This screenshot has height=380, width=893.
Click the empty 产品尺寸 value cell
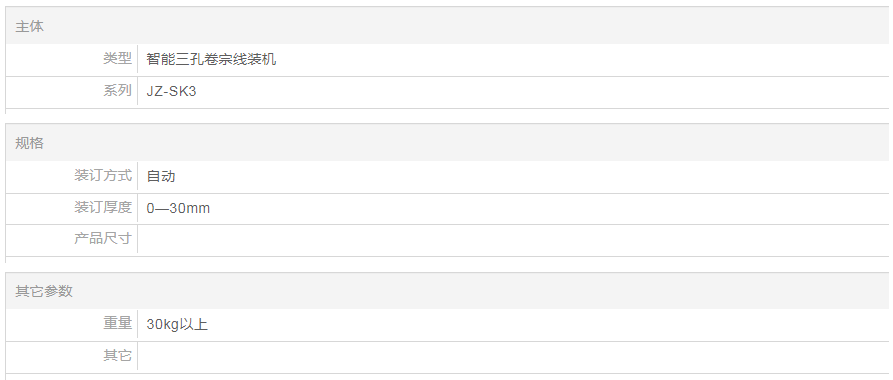point(513,240)
